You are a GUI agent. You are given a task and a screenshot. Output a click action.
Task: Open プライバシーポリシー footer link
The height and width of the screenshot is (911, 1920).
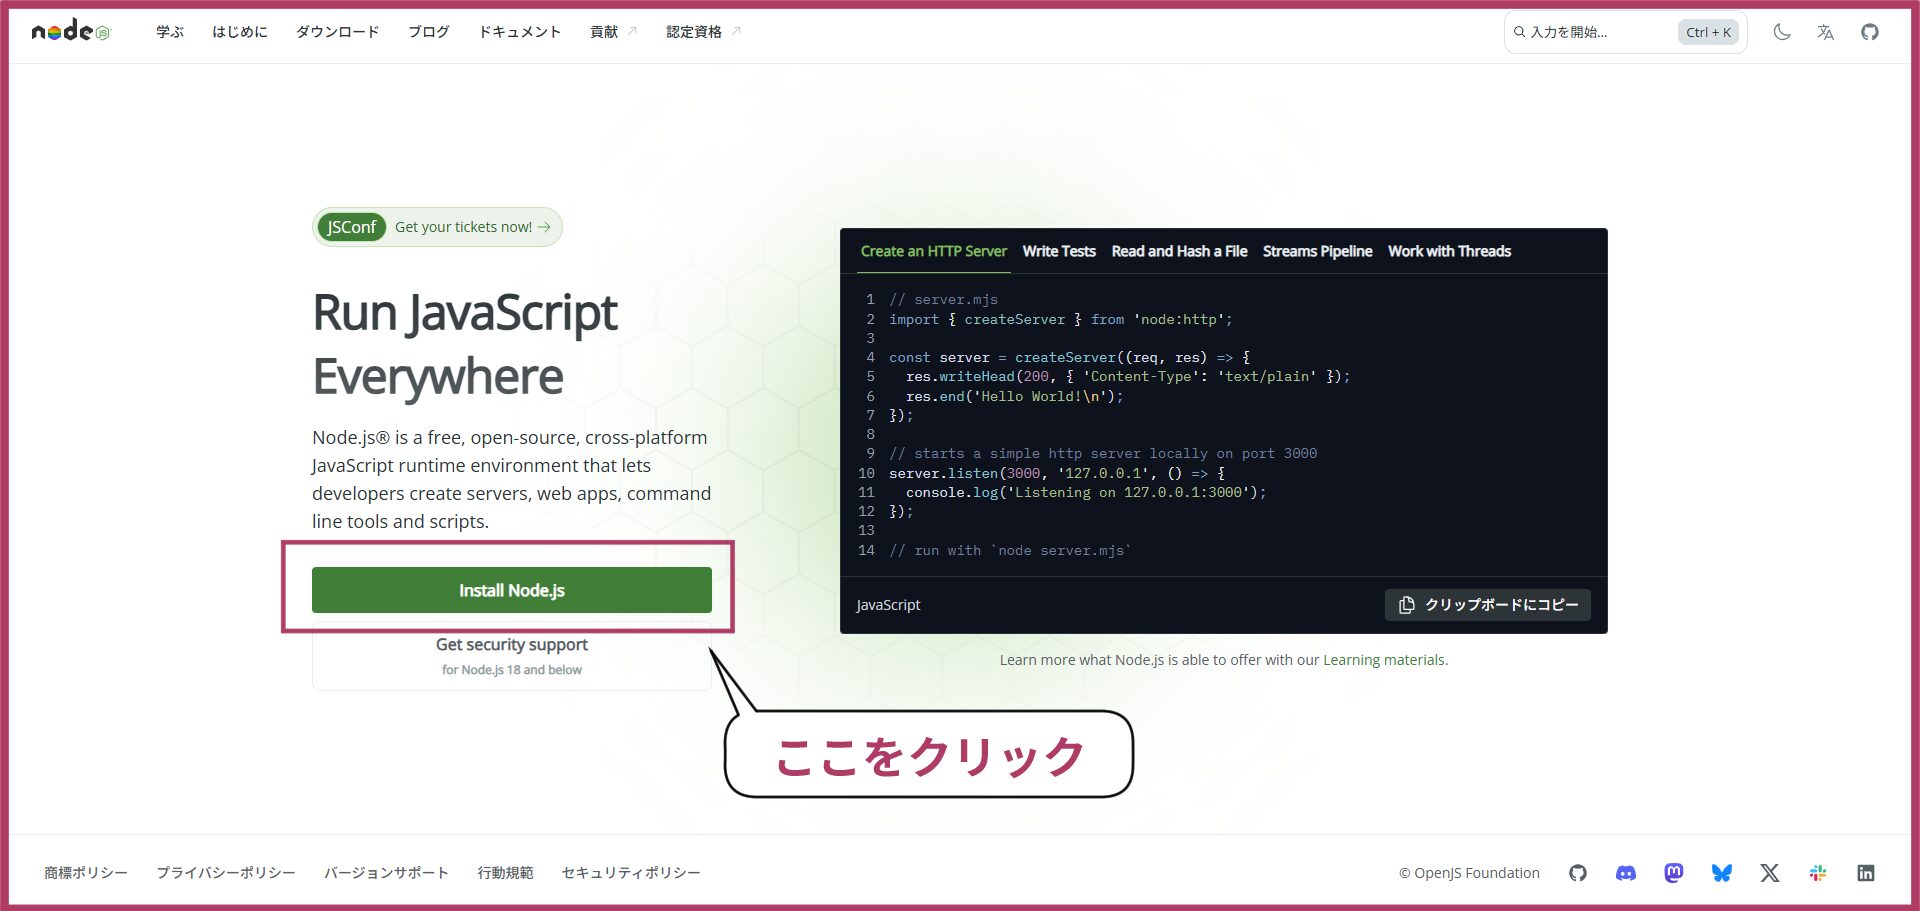pyautogui.click(x=226, y=873)
